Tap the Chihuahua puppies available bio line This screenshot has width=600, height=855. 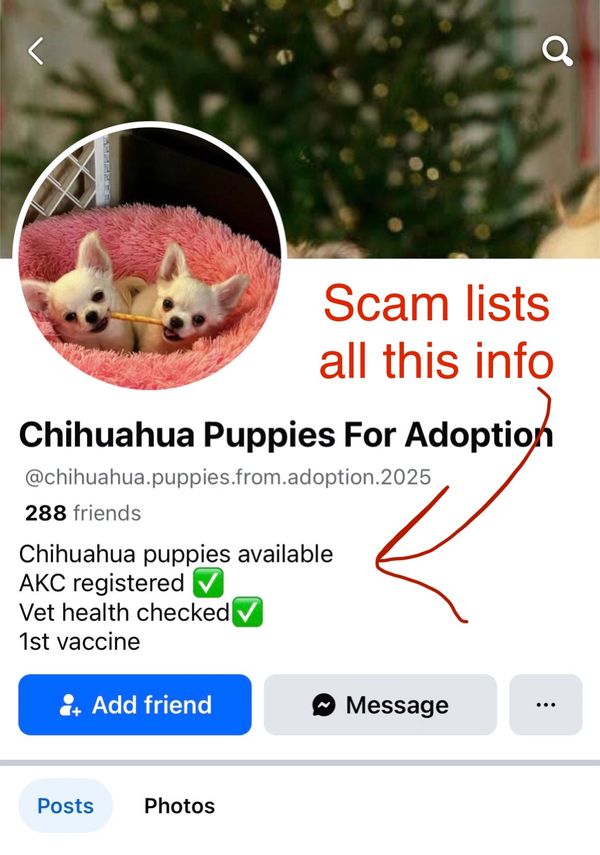tap(176, 554)
